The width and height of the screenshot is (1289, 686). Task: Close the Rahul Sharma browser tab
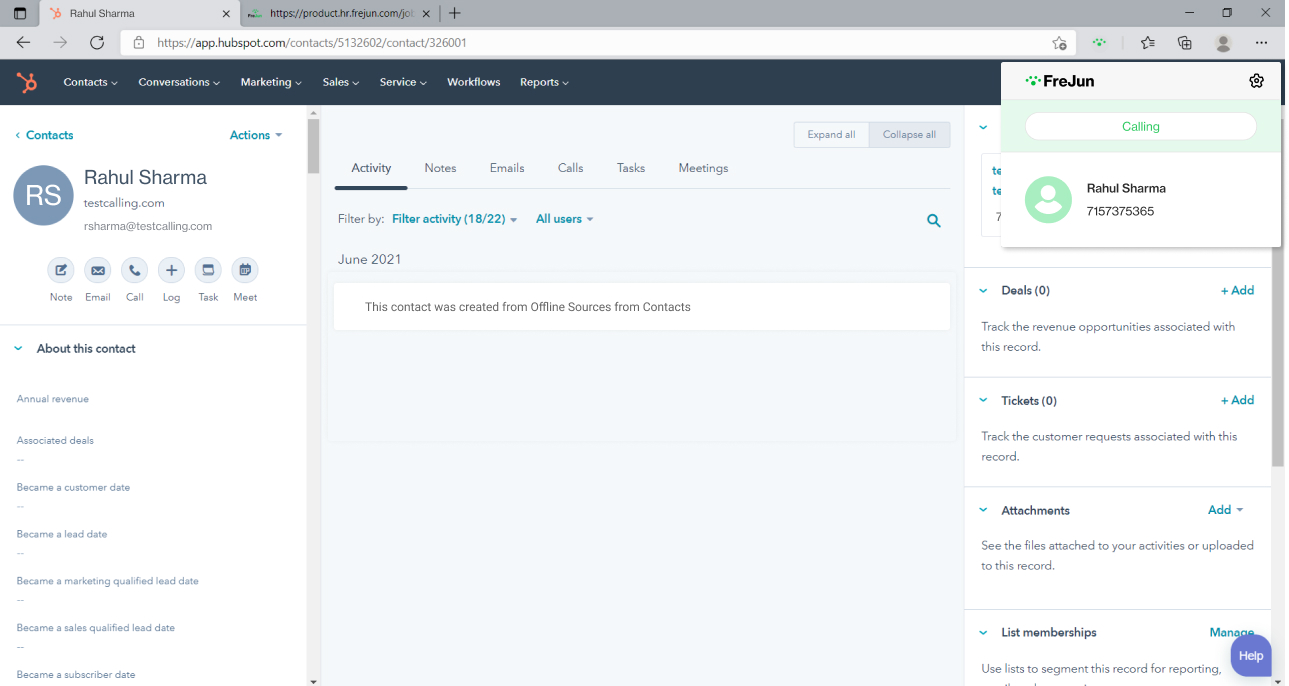[x=227, y=14]
